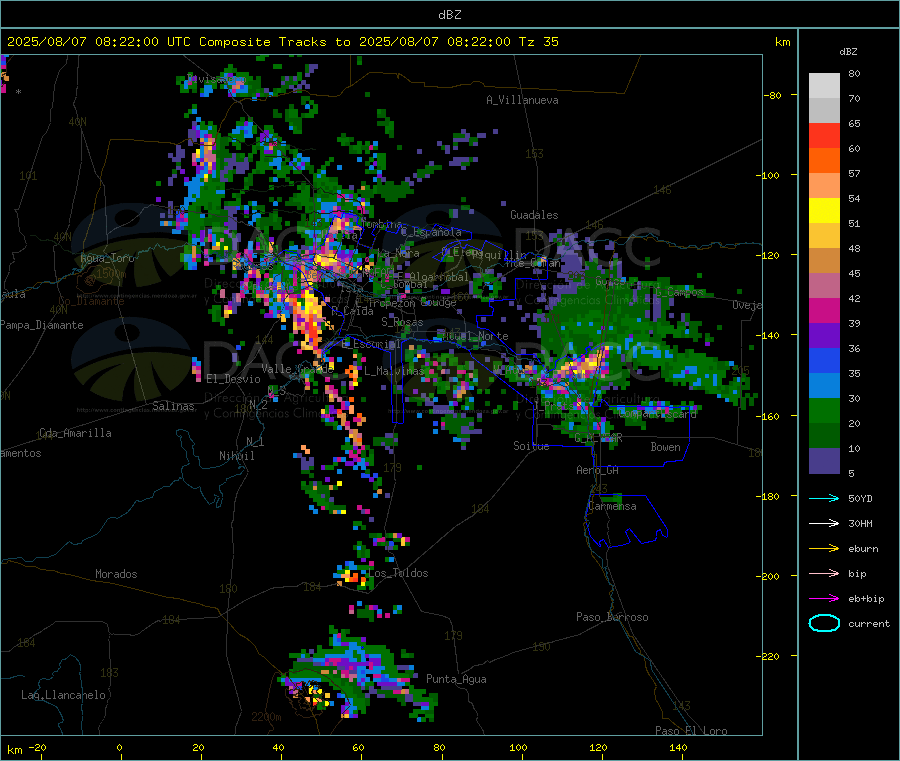900x761 pixels.
Task: Click the 'Morados' map label
Action: click(116, 574)
